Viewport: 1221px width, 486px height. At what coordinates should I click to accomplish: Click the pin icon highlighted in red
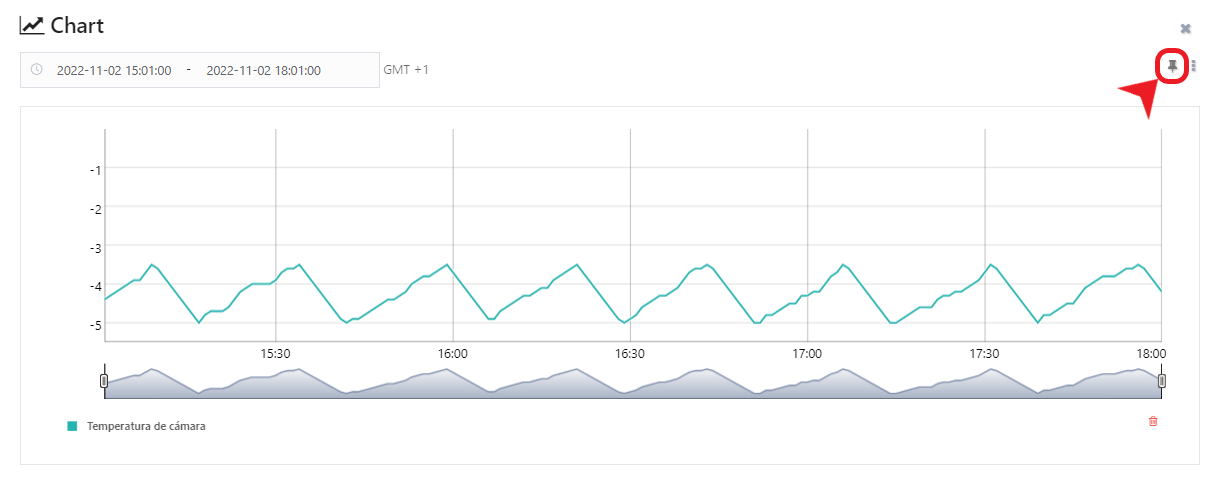[1172, 66]
